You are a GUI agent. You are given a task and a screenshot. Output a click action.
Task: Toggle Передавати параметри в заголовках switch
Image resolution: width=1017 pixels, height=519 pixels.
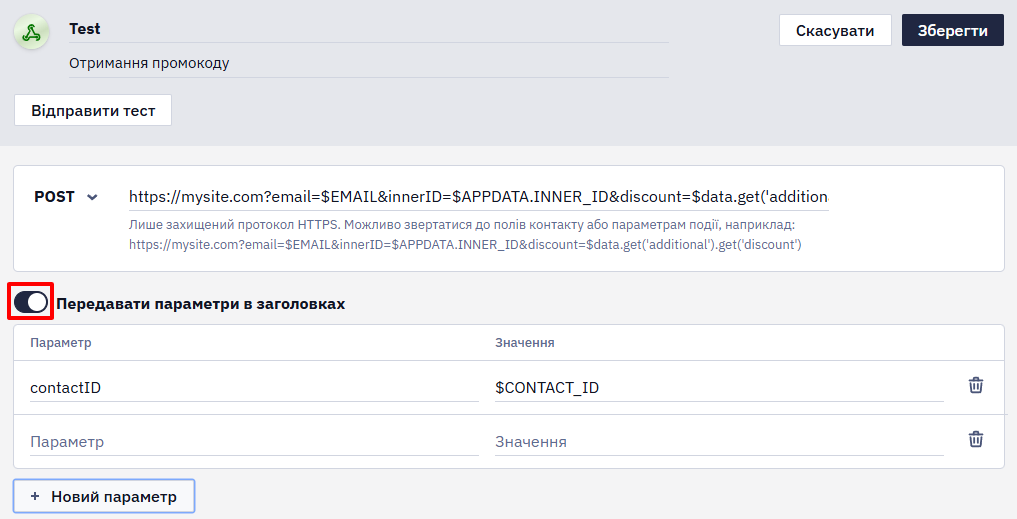(30, 302)
